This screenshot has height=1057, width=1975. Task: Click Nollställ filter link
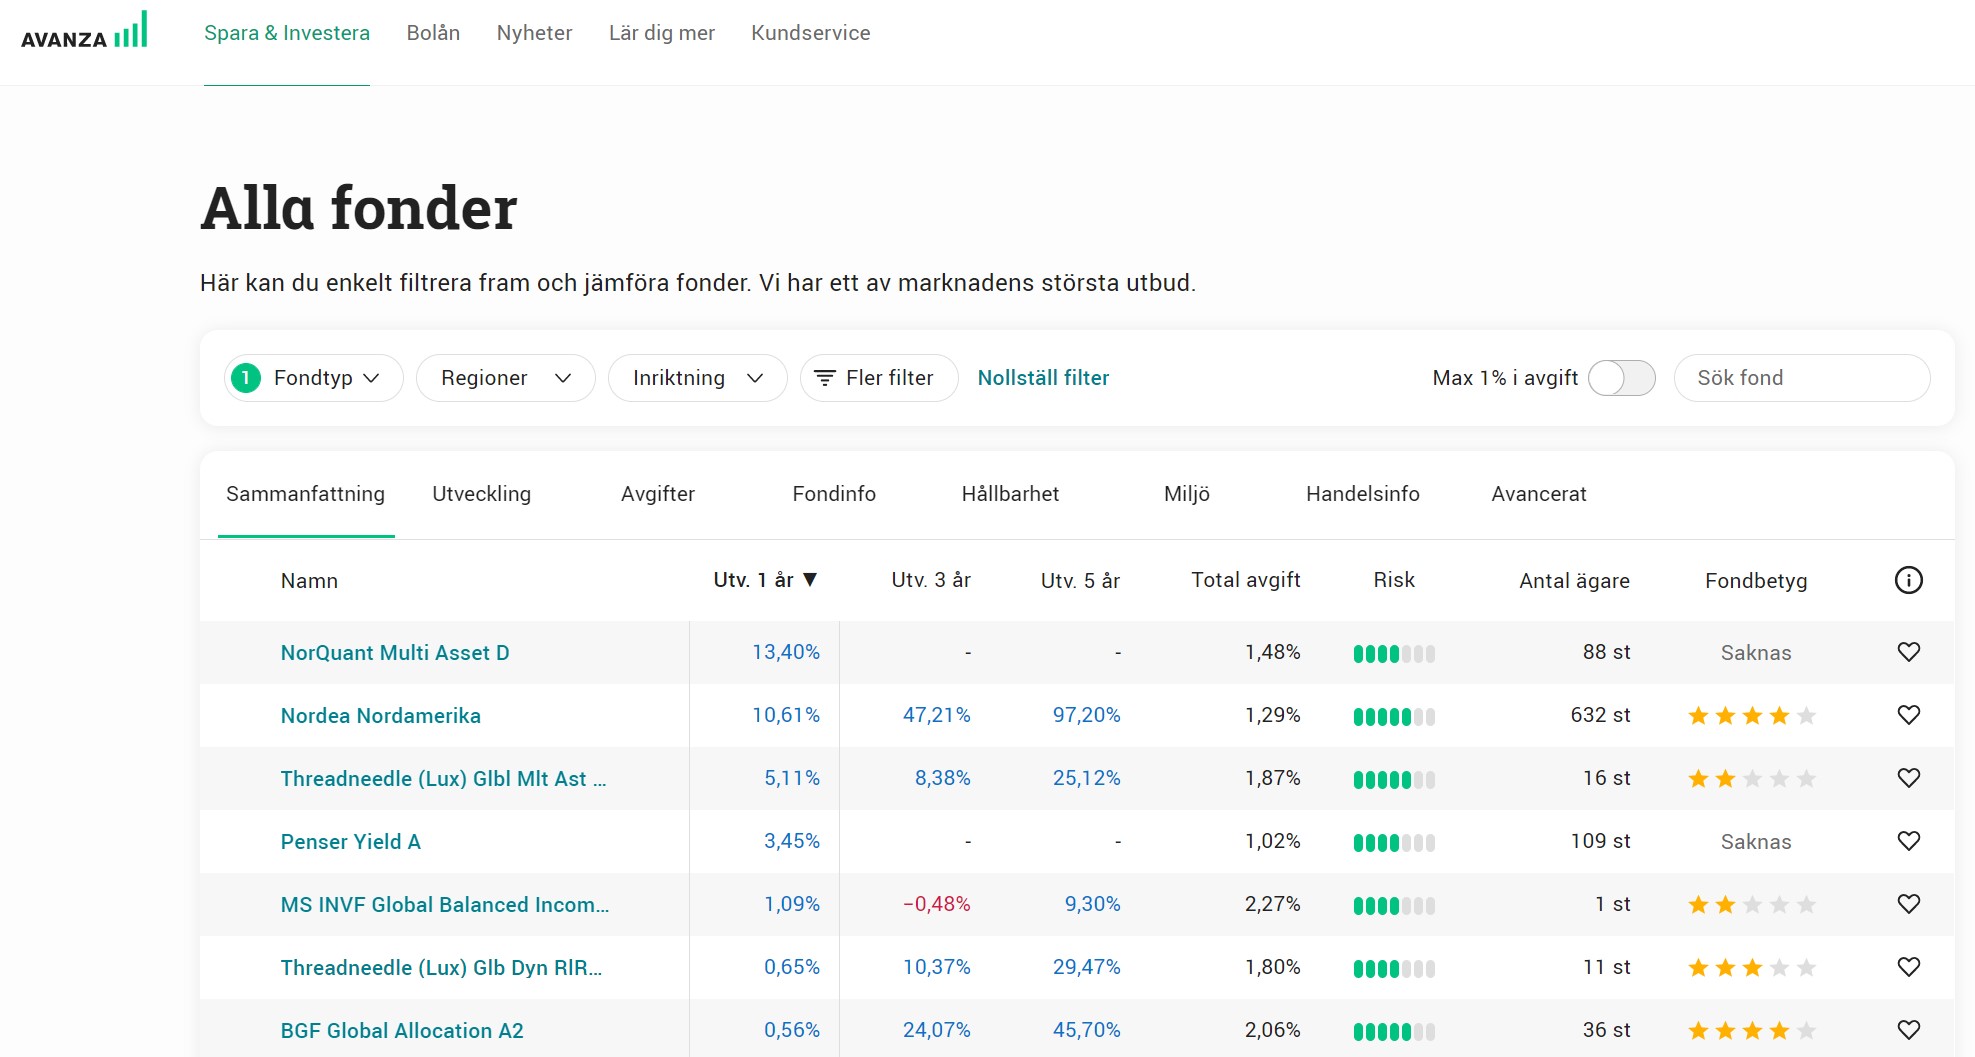[1043, 378]
